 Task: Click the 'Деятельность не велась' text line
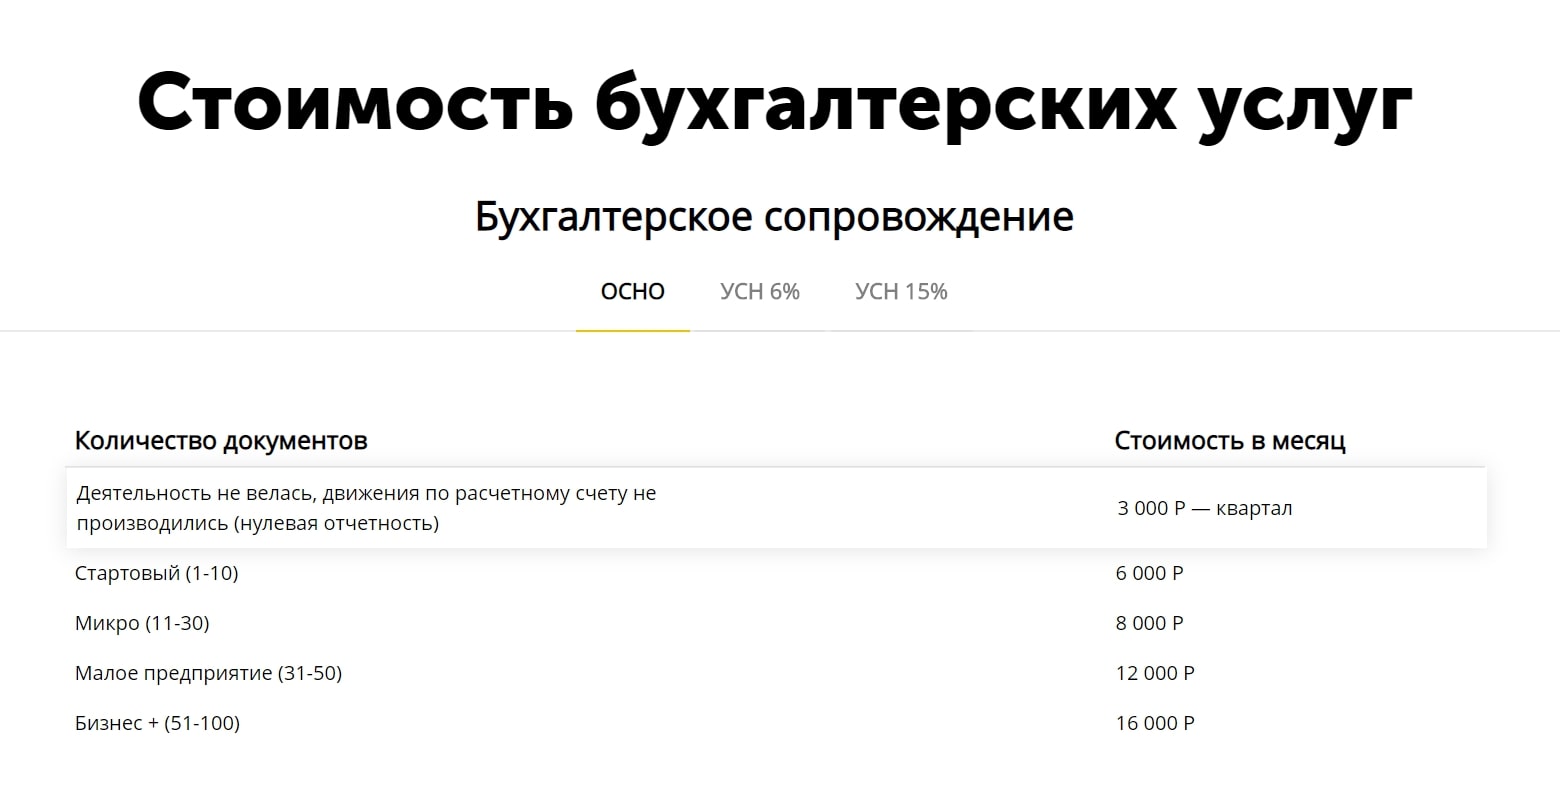tap(366, 494)
